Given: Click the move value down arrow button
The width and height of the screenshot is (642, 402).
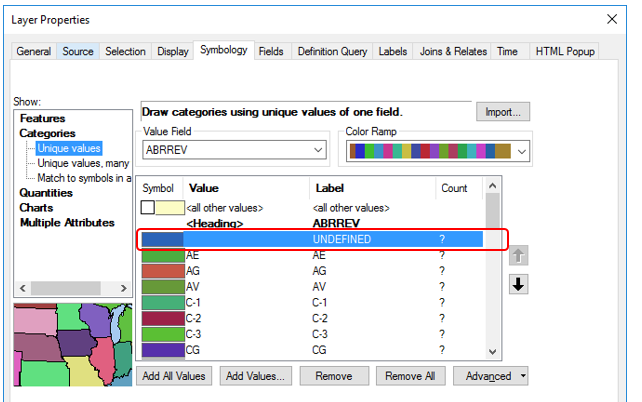Looking at the screenshot, I should [x=519, y=284].
